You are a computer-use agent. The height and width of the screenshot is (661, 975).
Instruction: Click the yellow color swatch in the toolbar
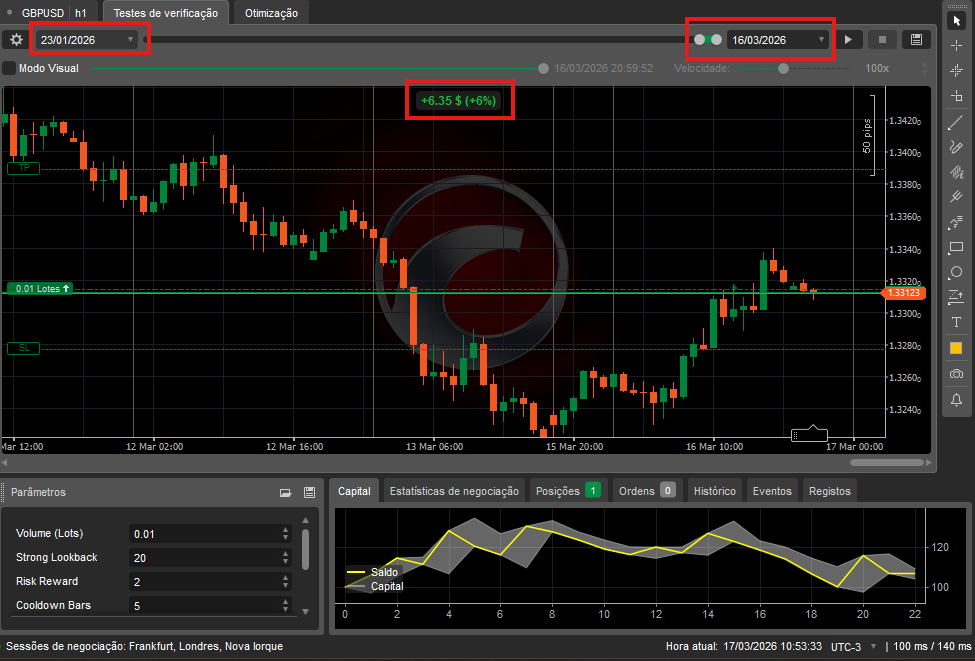point(956,348)
